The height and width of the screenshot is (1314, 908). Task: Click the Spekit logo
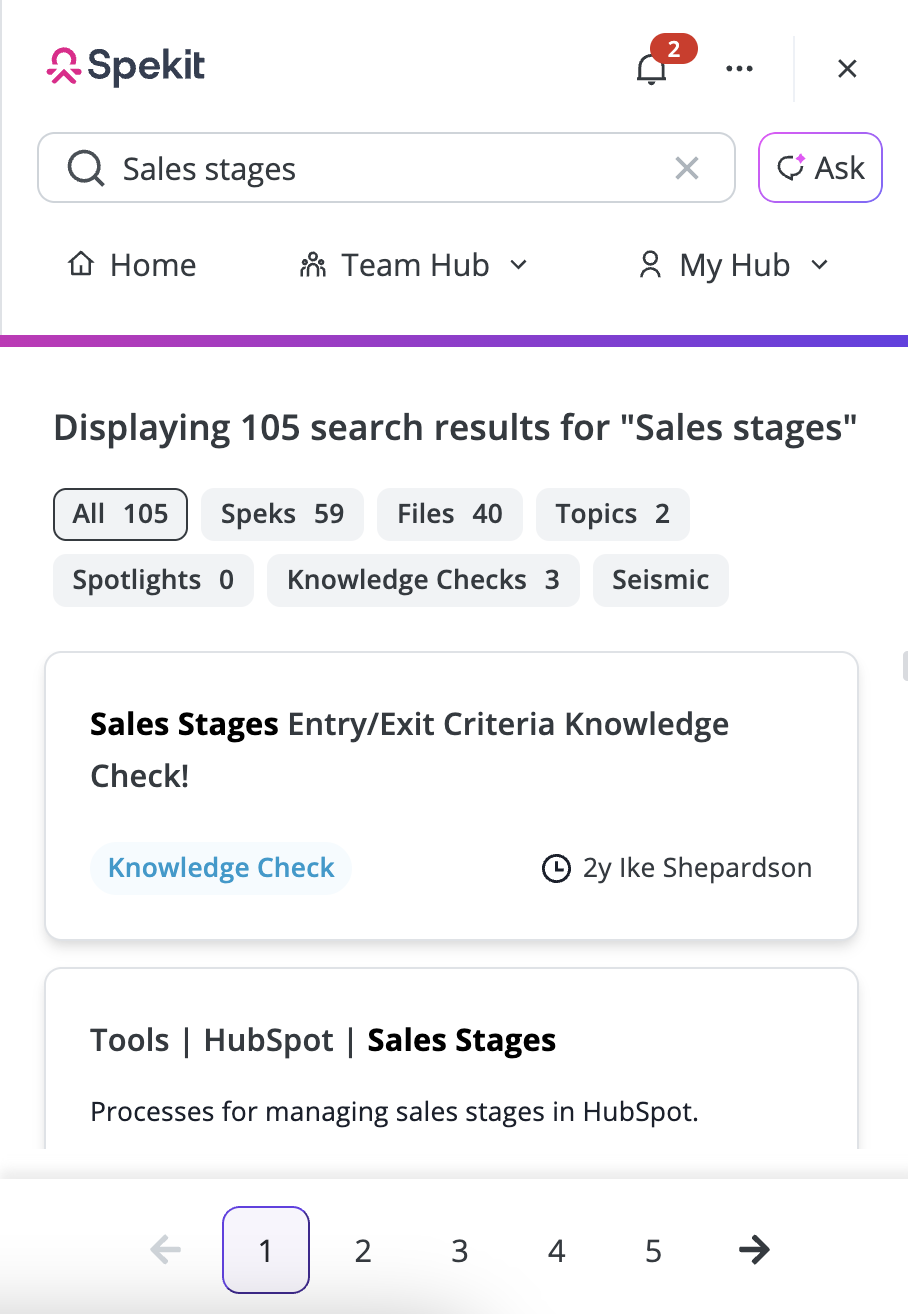(x=126, y=67)
